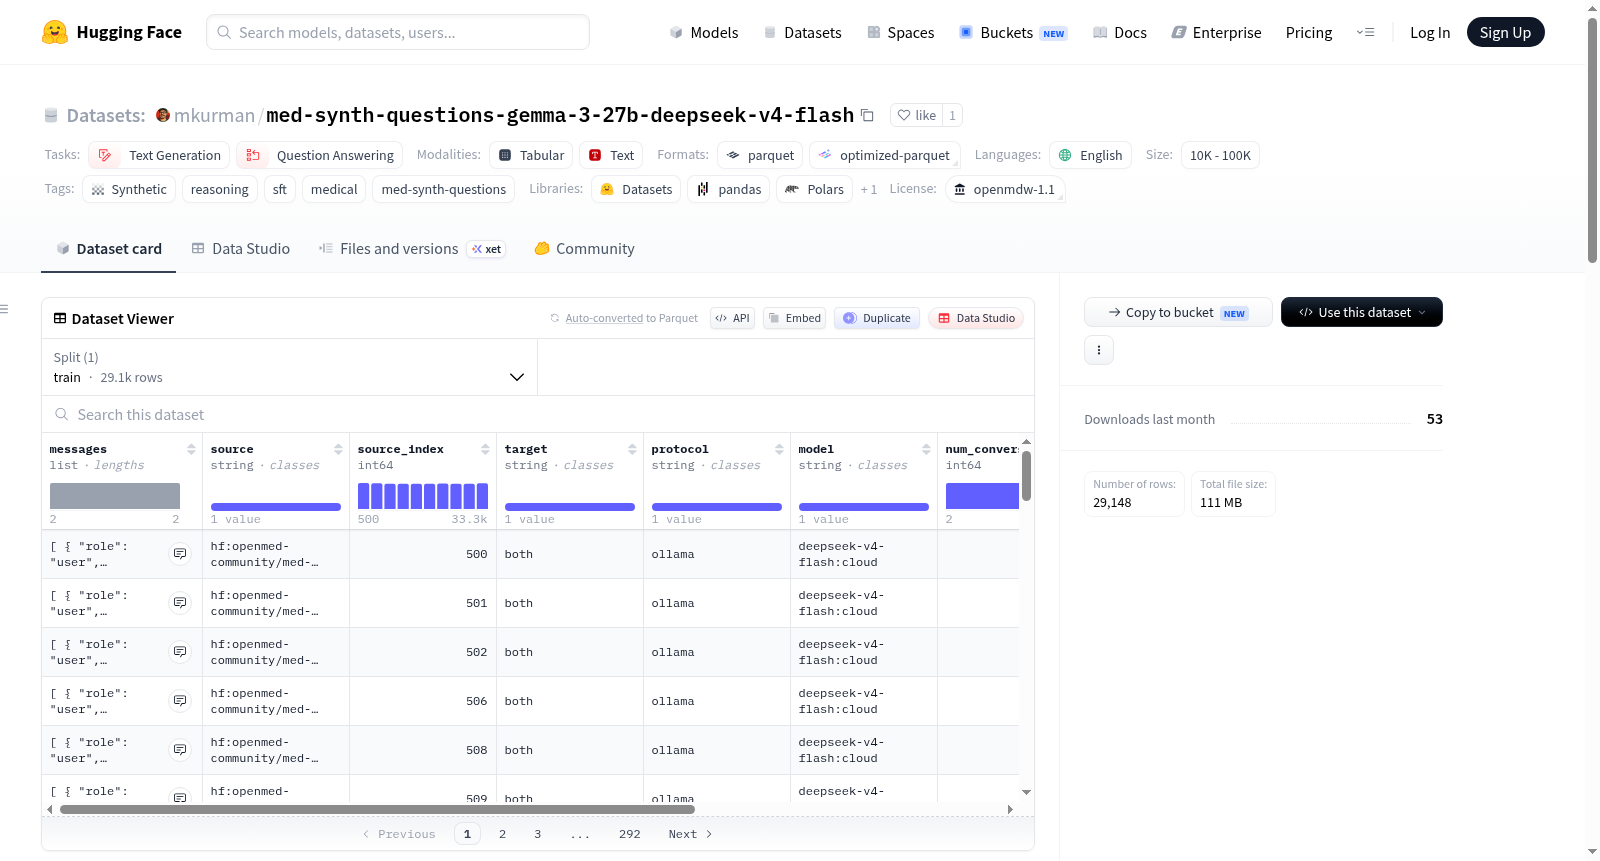Viewport: 1600px width, 861px height.
Task: Click the Sign Up button
Action: click(x=1505, y=32)
